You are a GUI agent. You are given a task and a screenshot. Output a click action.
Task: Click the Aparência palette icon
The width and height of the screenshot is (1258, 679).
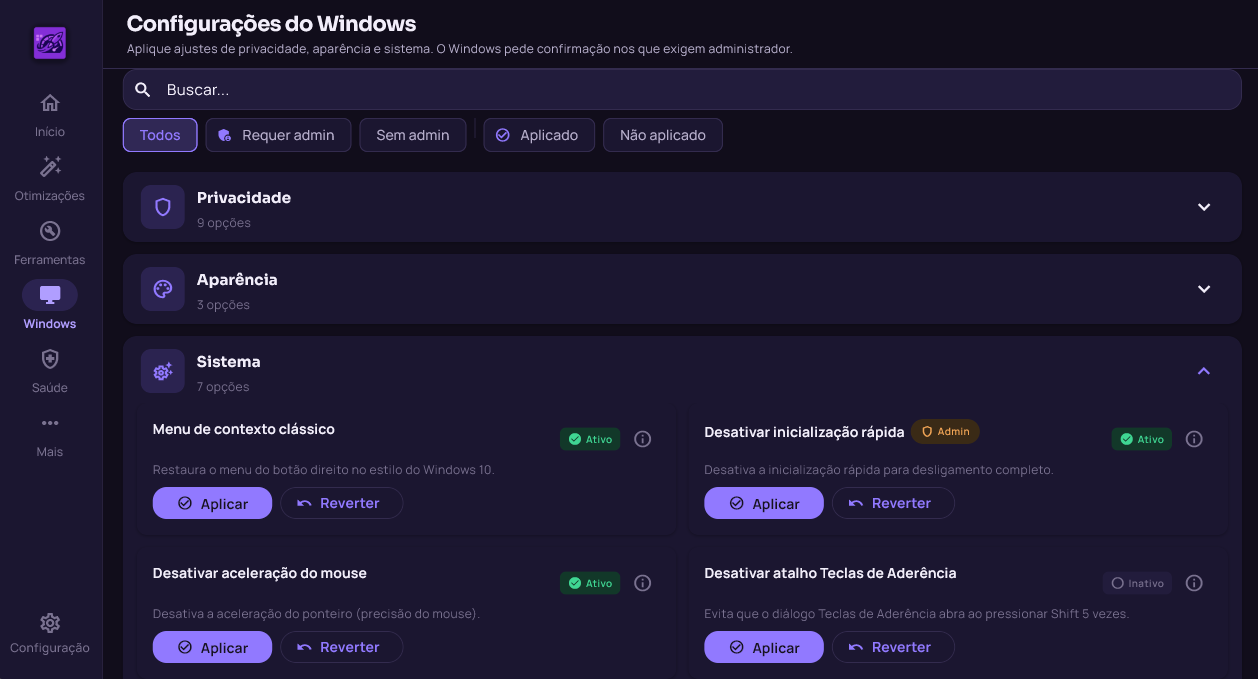(x=163, y=289)
